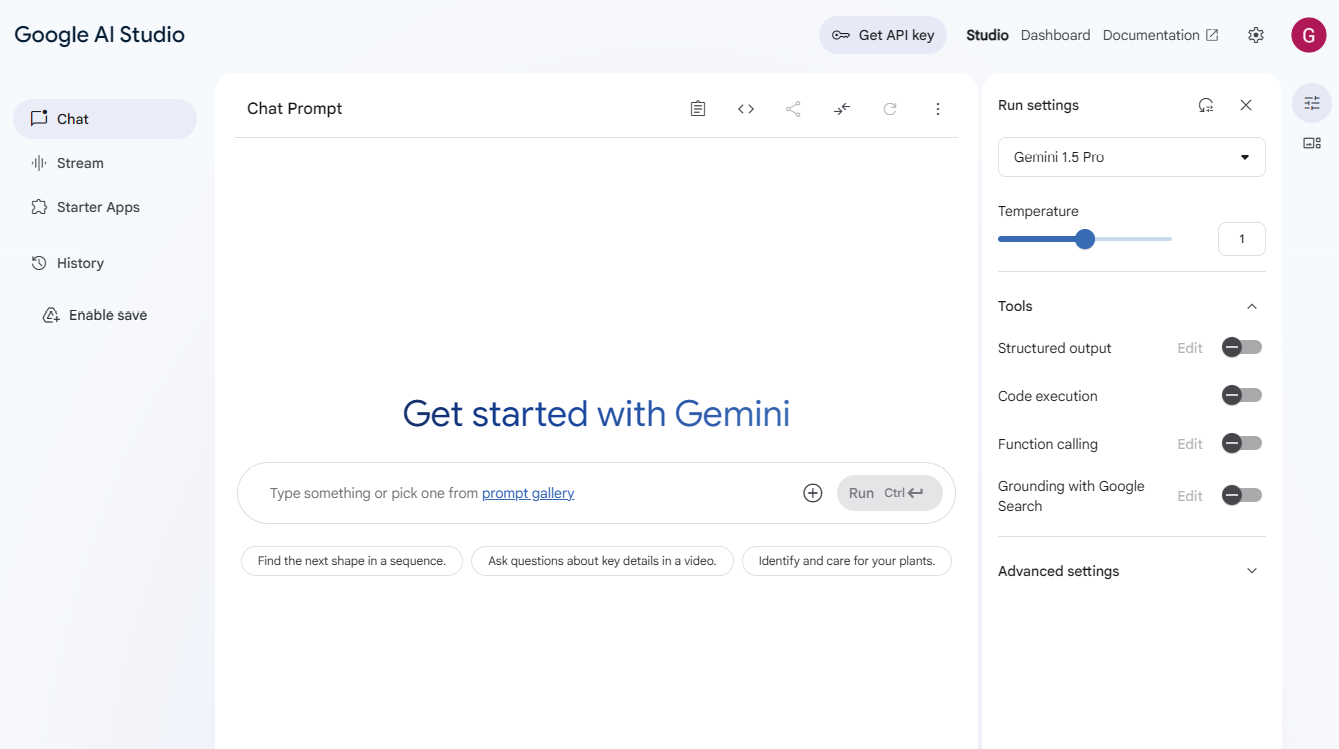Enable the Structured output toggle

(1242, 348)
